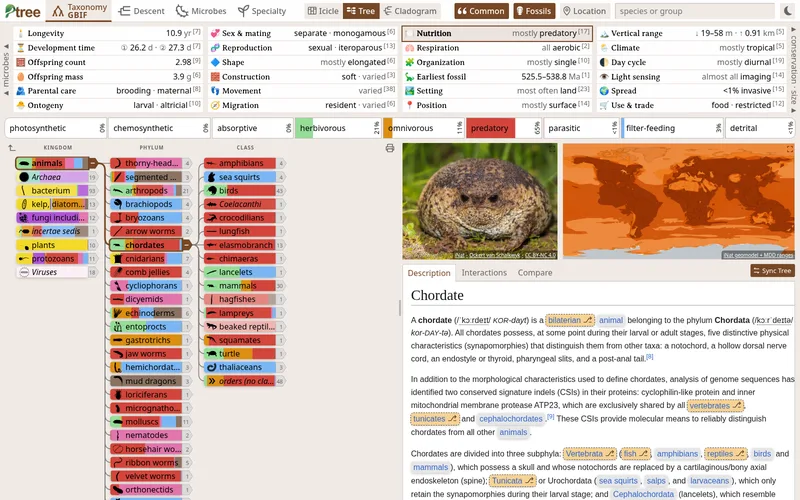Image resolution: width=800 pixels, height=500 pixels.
Task: Open the salps link
Action: click(656, 481)
